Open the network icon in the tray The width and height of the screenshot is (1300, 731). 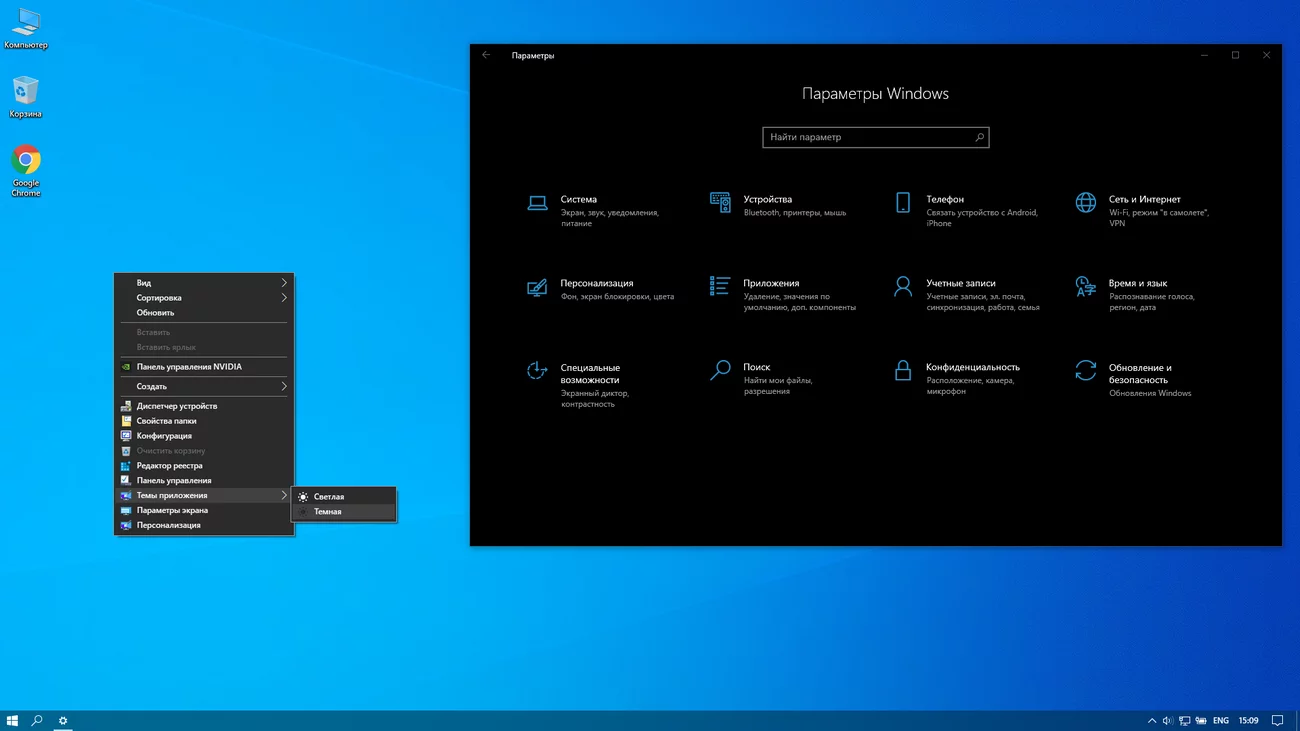1184,720
